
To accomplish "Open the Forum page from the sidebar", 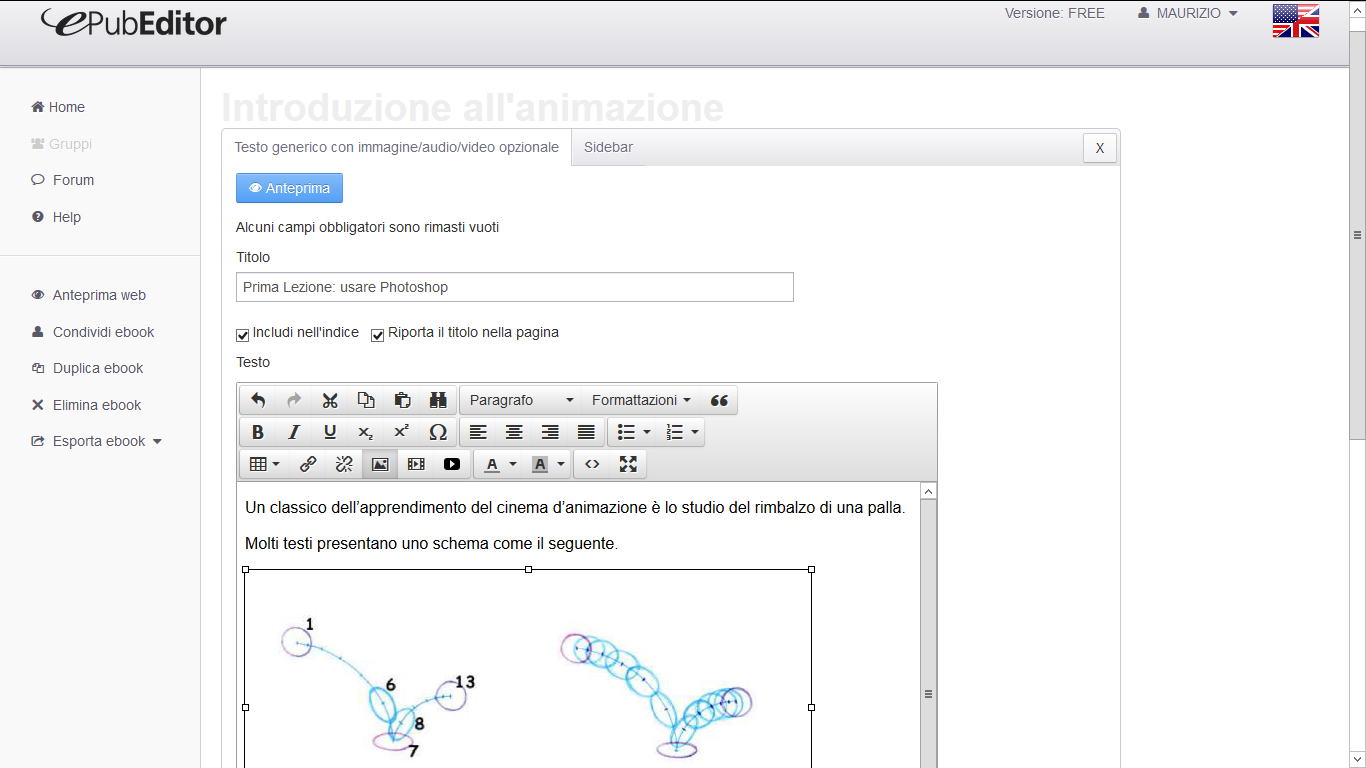I will tap(73, 180).
